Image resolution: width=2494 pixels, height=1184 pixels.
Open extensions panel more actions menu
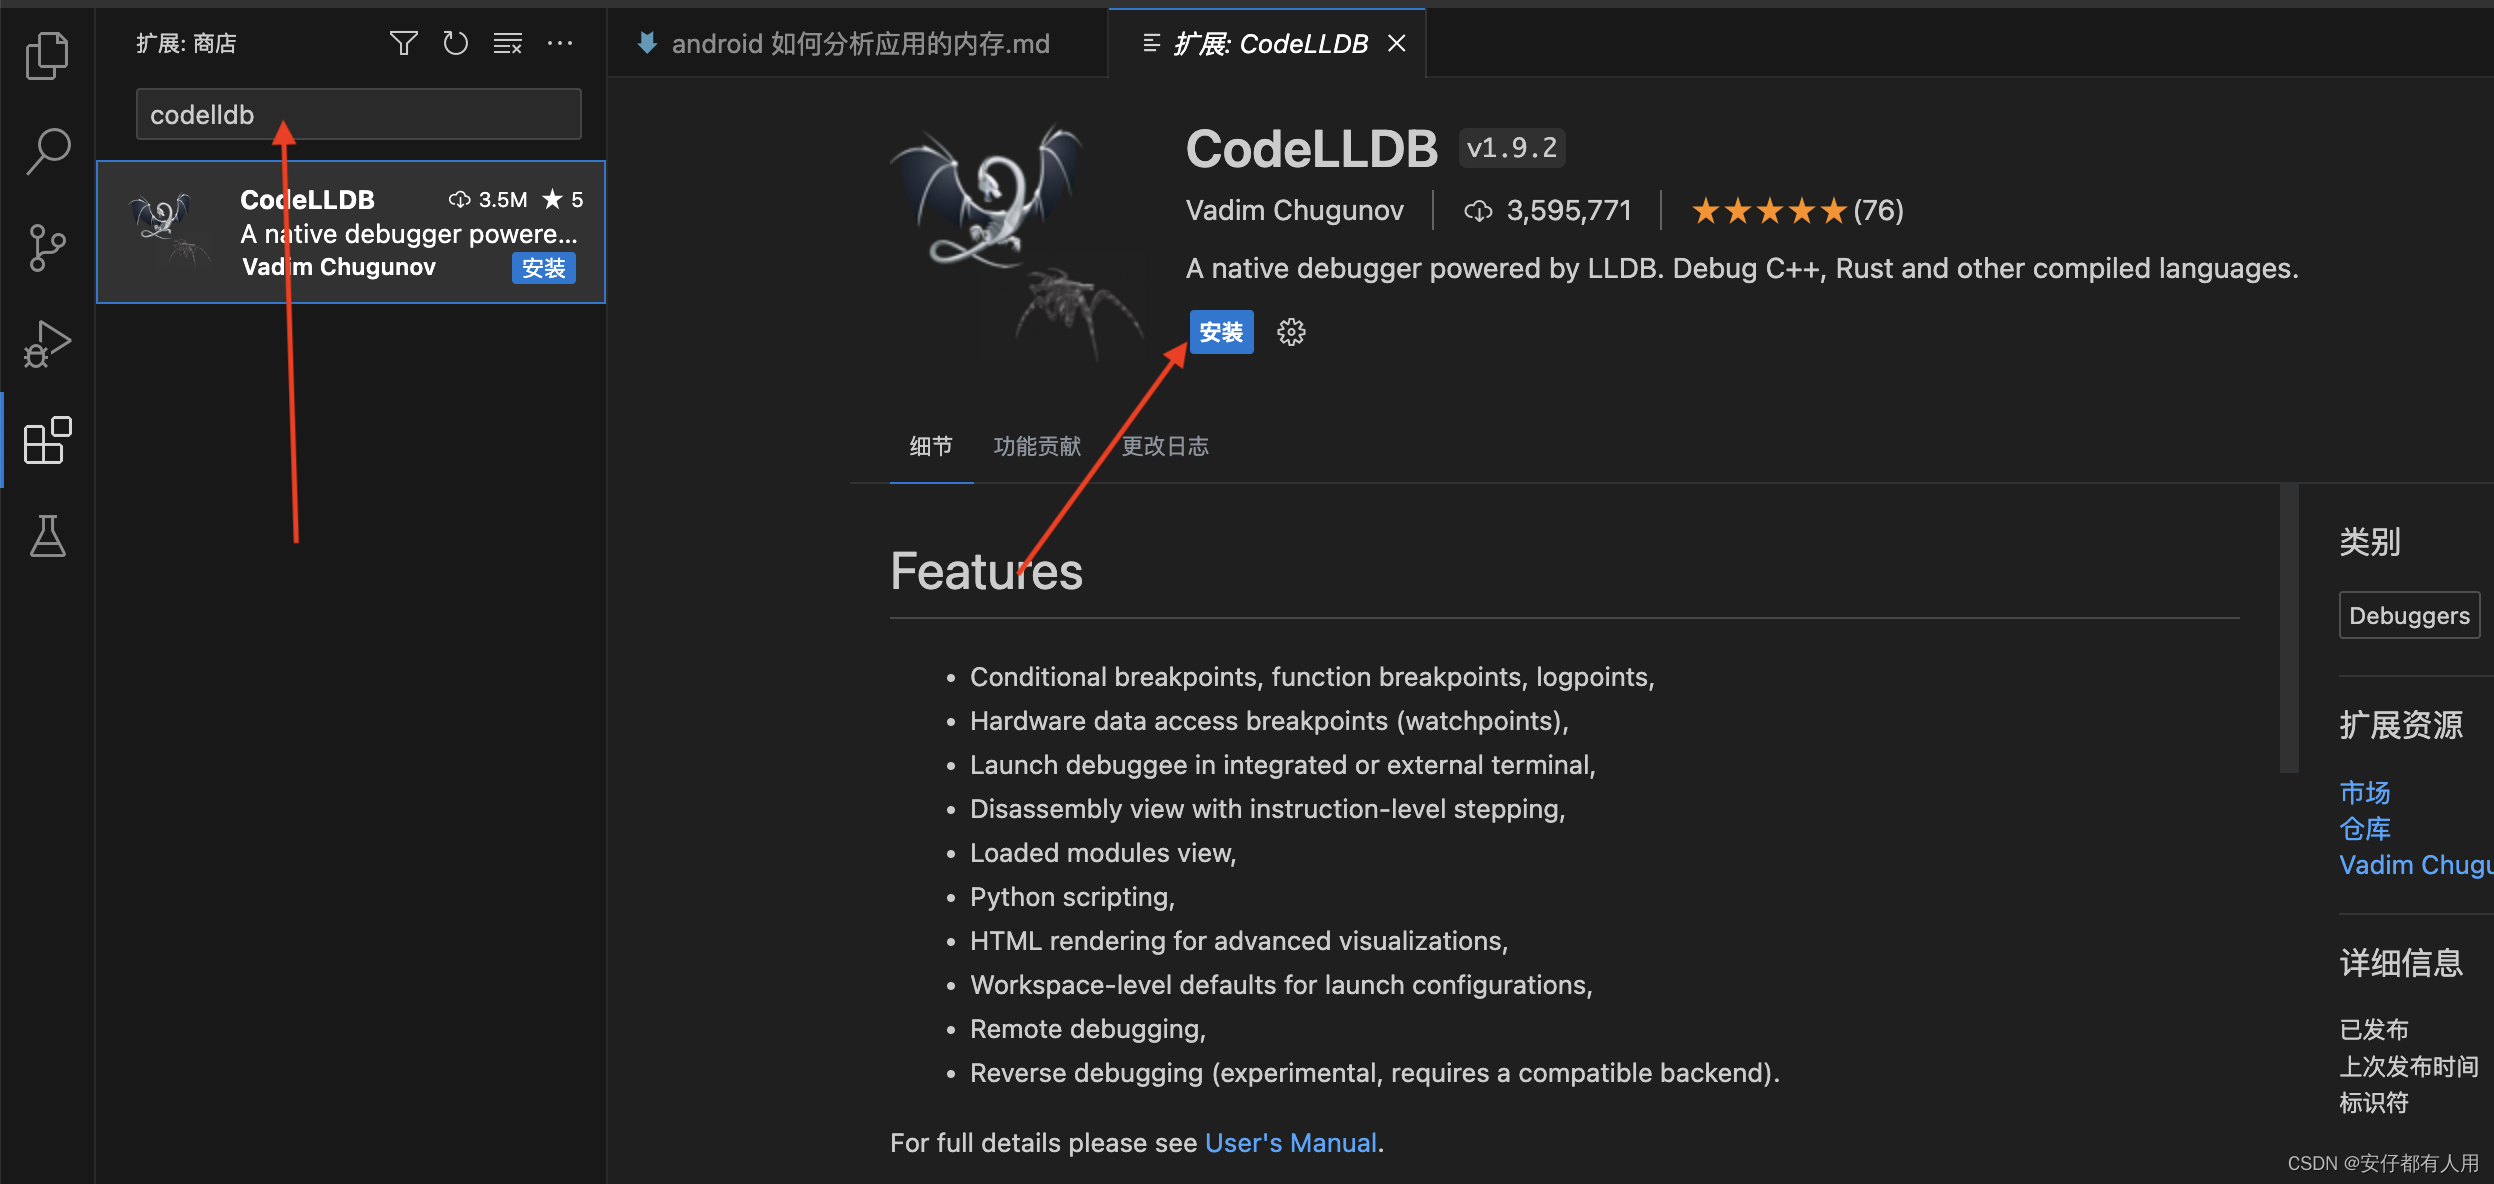tap(560, 43)
